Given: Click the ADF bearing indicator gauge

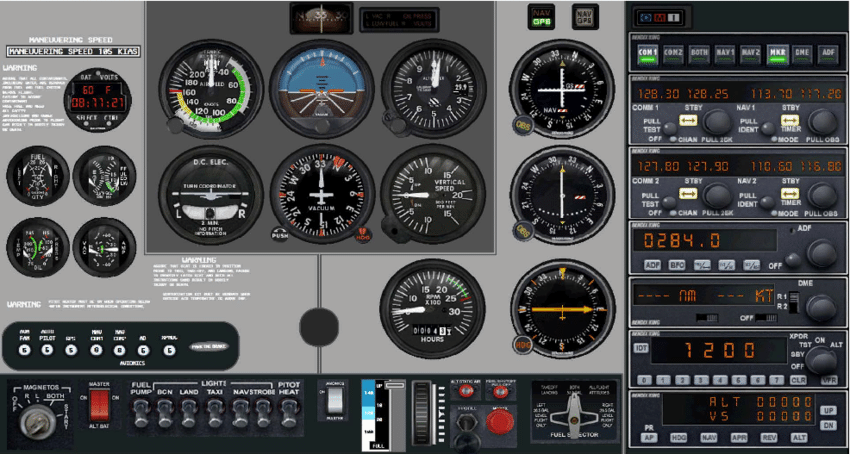Looking at the screenshot, I should pyautogui.click(x=563, y=309).
